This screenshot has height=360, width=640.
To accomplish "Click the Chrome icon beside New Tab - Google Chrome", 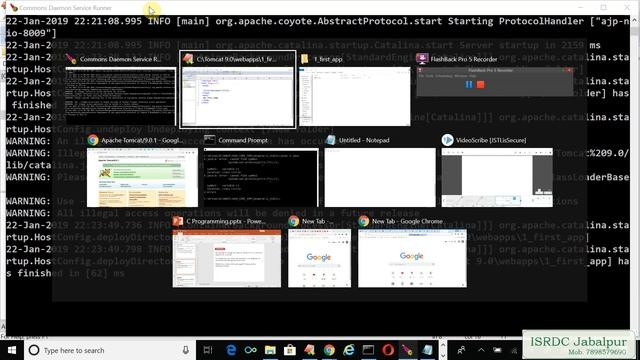I will point(364,221).
